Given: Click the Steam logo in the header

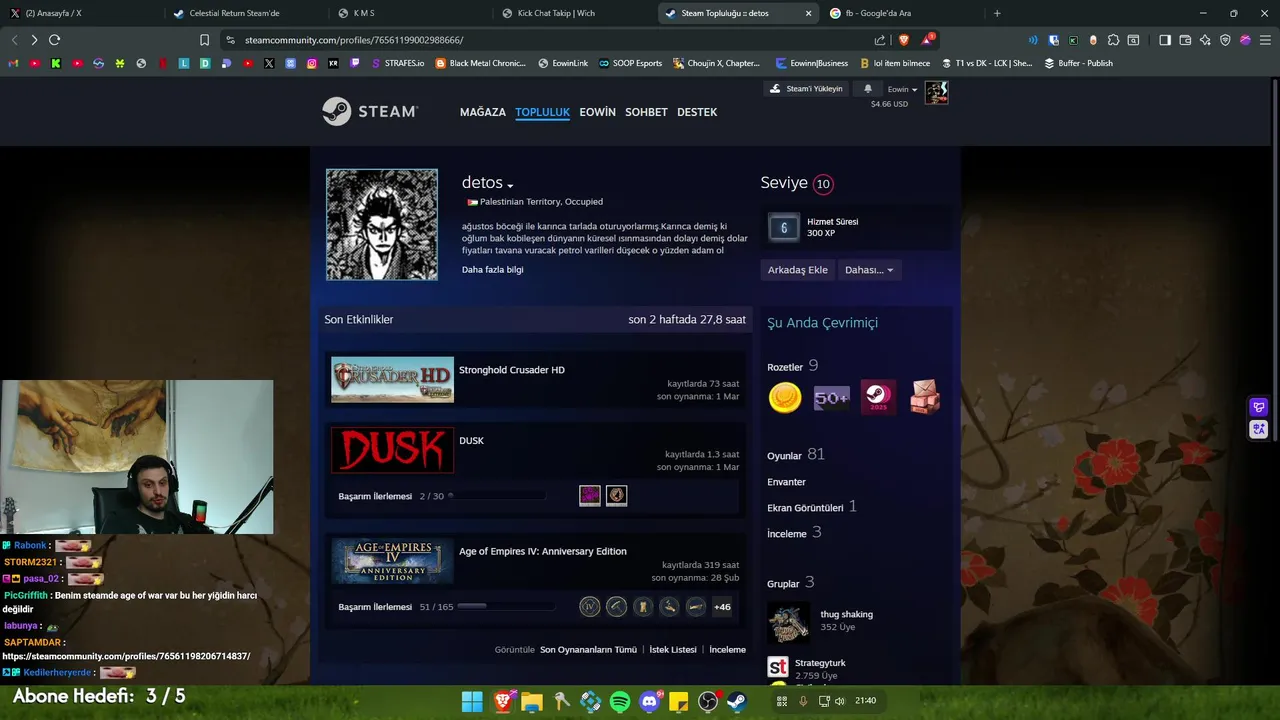Looking at the screenshot, I should (x=370, y=111).
